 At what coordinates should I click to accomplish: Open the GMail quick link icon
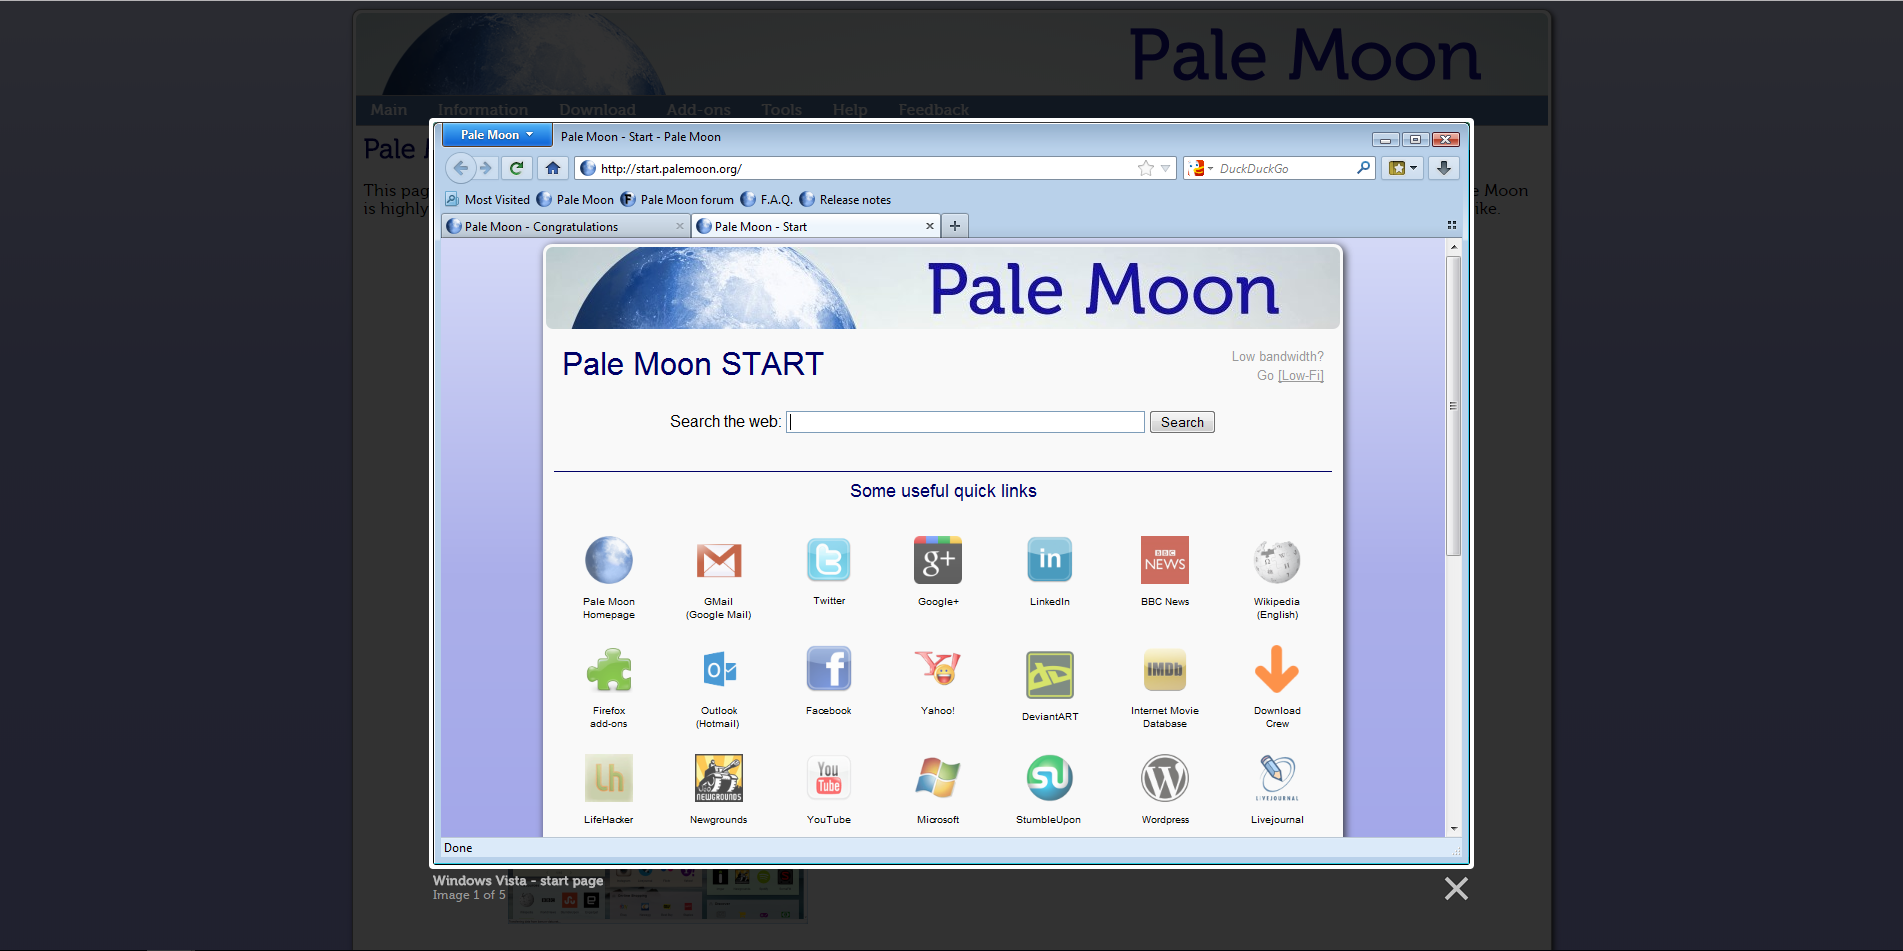tap(719, 560)
